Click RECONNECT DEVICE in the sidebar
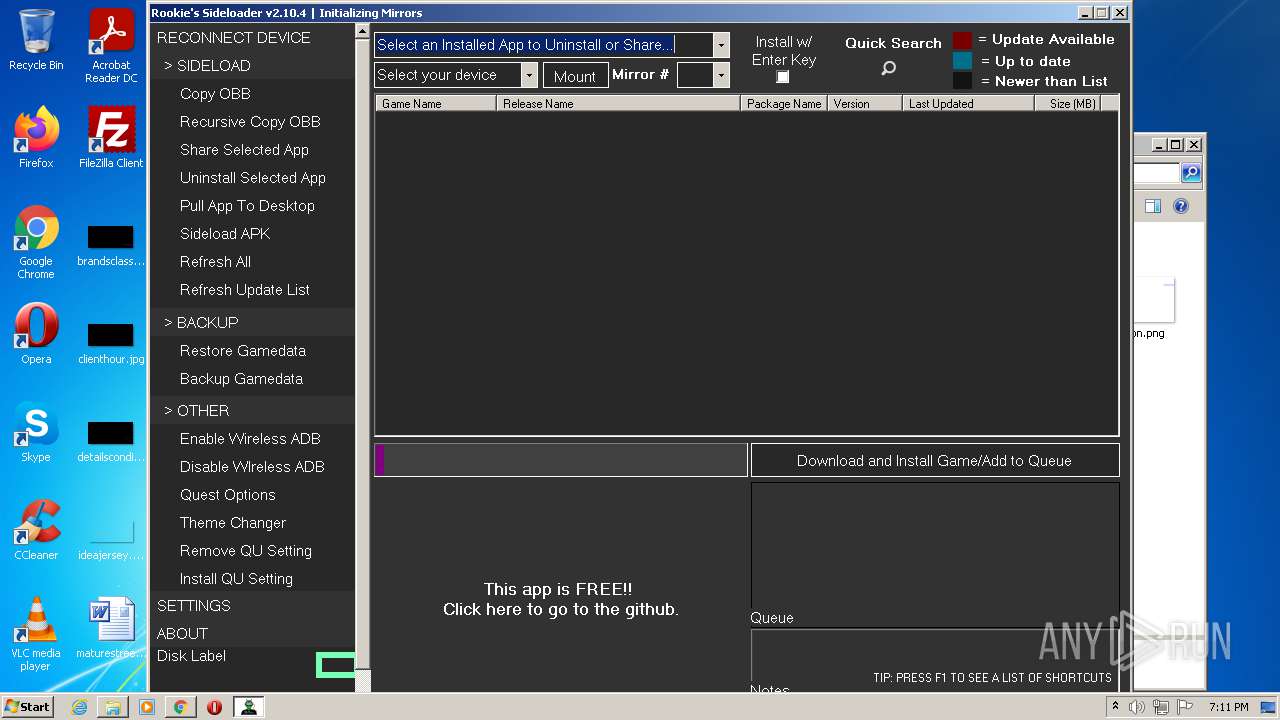 click(x=234, y=38)
